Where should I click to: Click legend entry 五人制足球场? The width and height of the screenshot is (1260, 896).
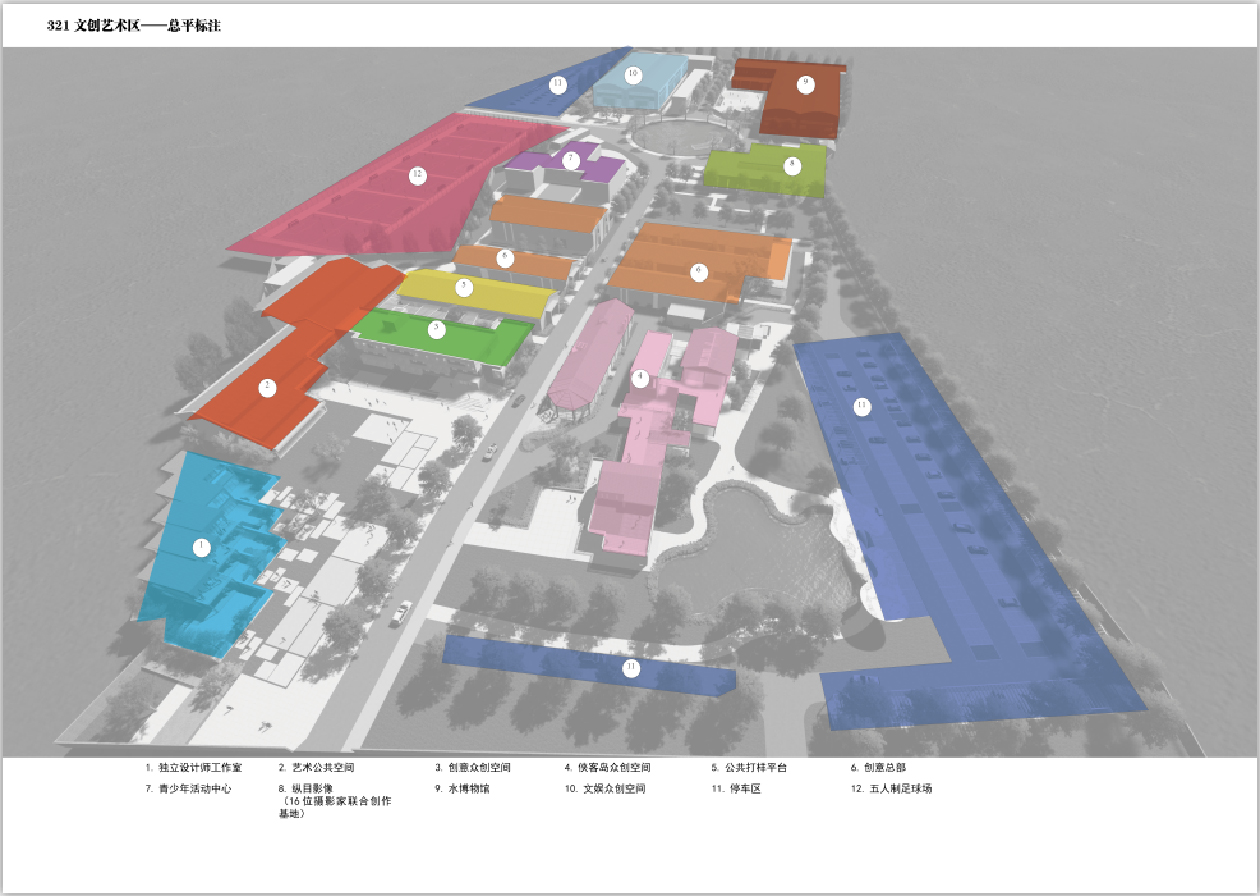point(899,789)
